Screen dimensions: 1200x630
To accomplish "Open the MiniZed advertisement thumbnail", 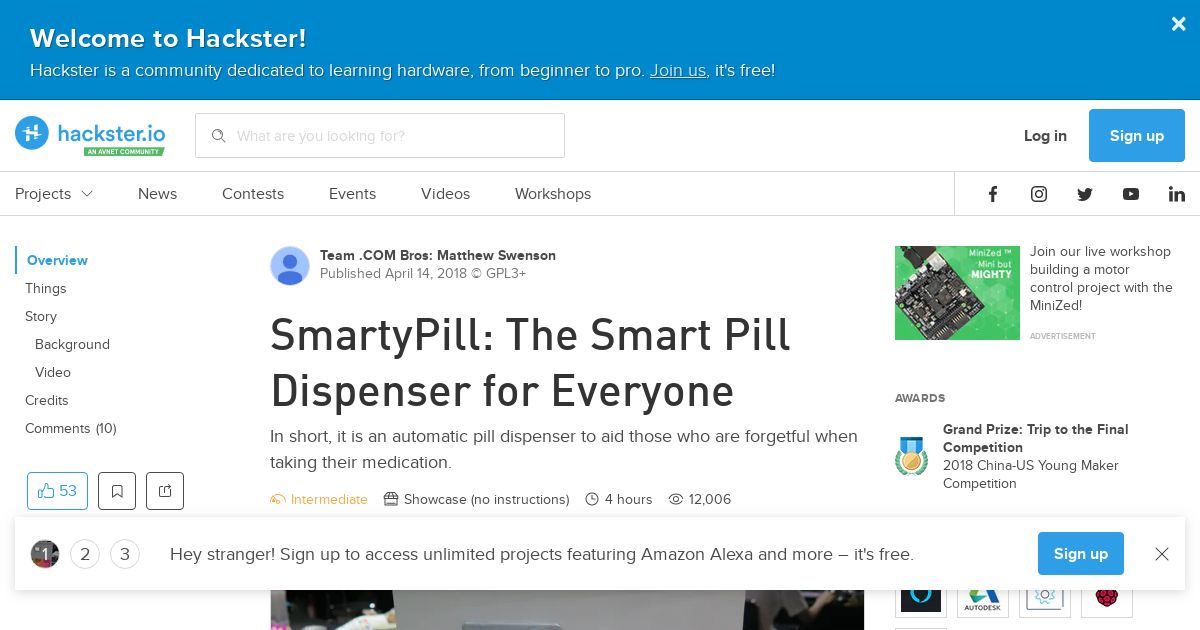I will [957, 293].
